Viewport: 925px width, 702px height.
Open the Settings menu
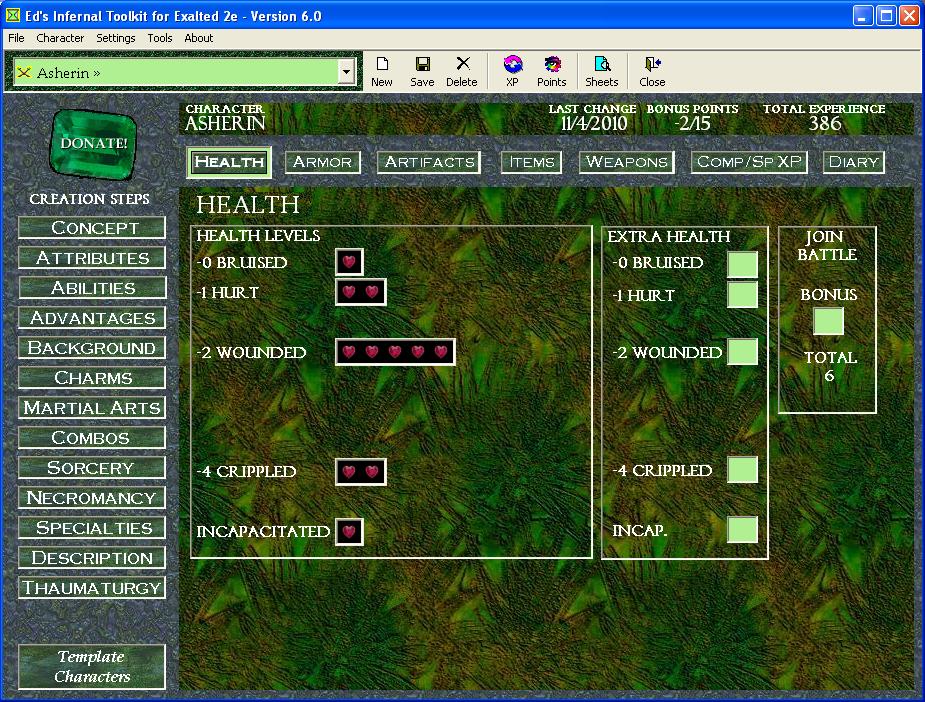116,38
